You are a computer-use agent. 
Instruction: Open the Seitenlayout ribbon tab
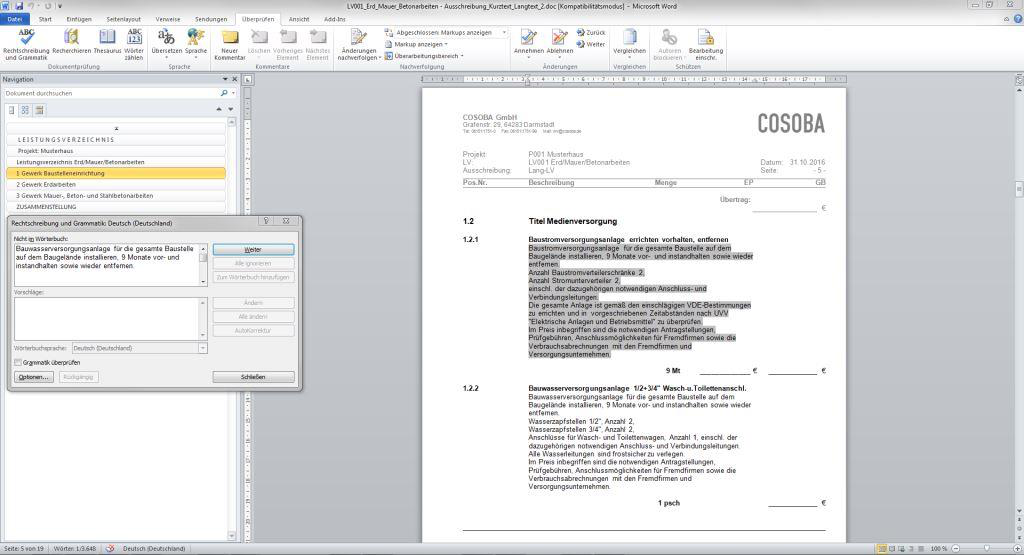[x=123, y=19]
